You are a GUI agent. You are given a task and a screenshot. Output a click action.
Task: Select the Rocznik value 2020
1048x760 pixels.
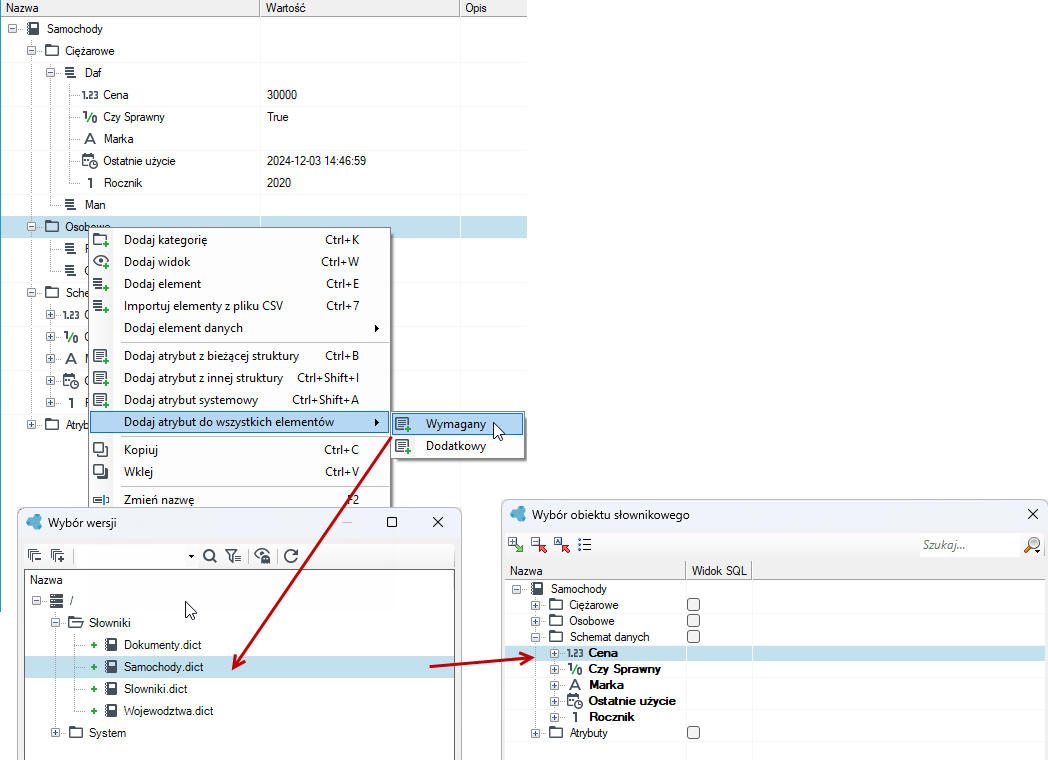coord(279,183)
